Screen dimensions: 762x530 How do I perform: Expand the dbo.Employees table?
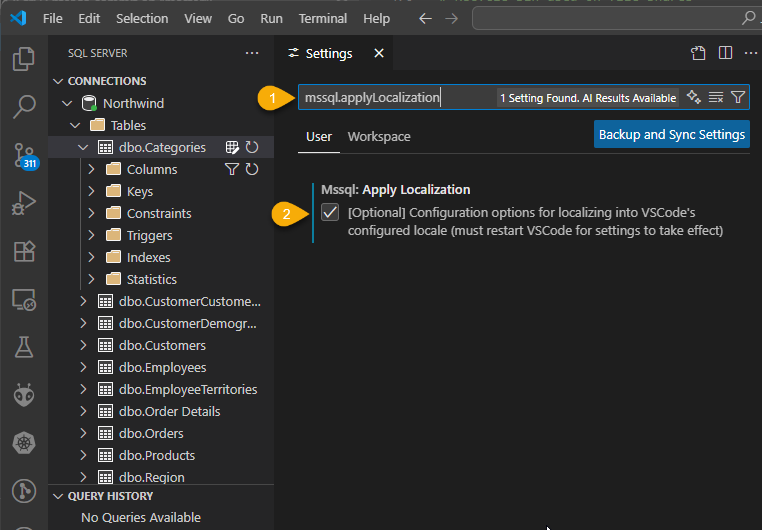coord(84,367)
